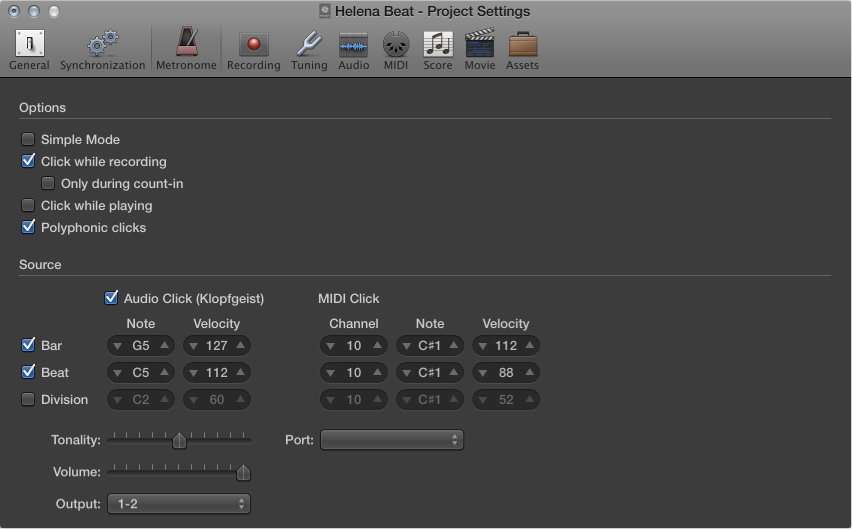Click the Source section heading
Image resolution: width=852 pixels, height=530 pixels.
40,265
